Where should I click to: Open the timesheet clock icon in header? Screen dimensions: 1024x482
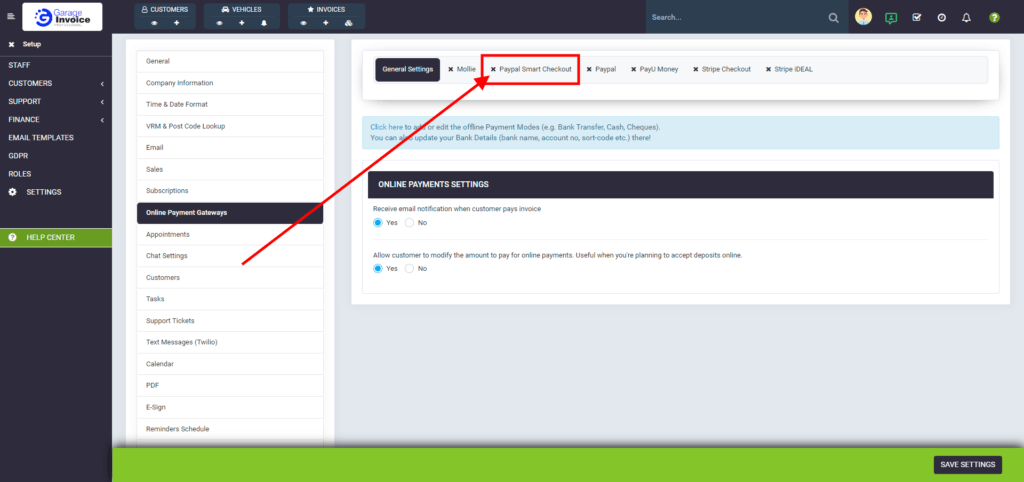[x=942, y=18]
